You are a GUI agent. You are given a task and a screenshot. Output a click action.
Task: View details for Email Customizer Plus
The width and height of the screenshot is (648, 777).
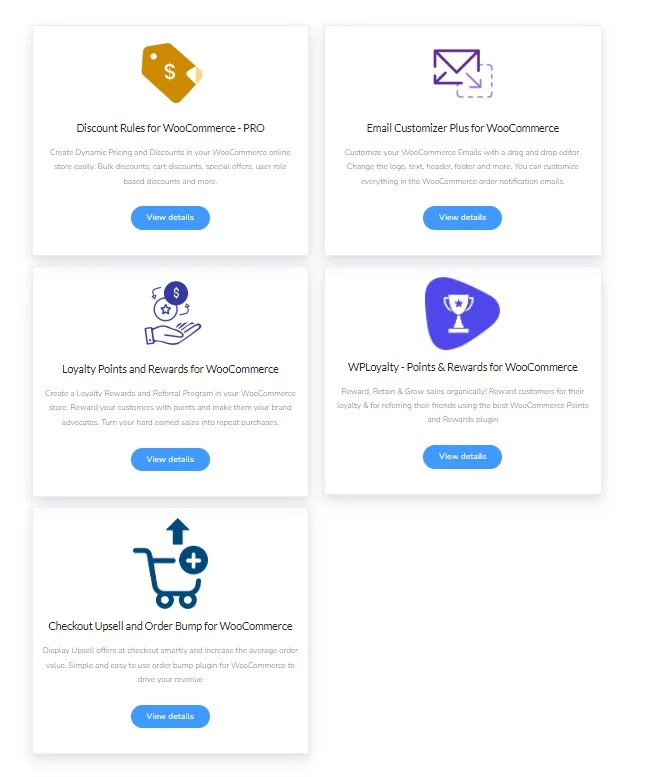462,218
